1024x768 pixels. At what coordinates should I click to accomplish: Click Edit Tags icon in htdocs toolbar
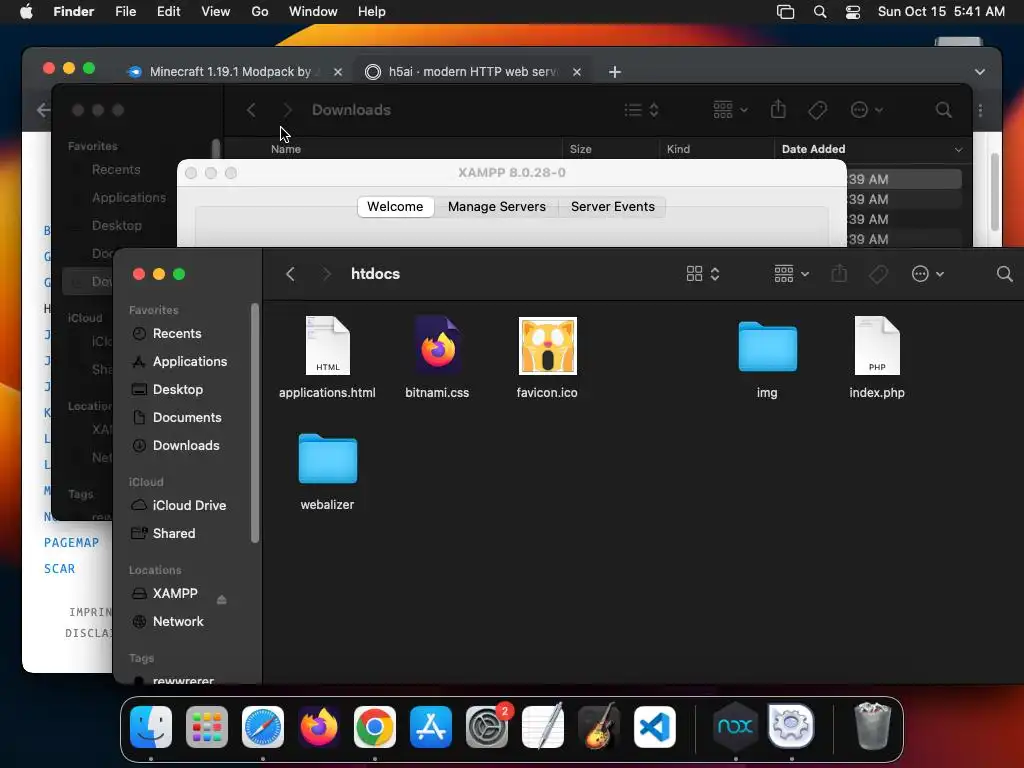(878, 274)
